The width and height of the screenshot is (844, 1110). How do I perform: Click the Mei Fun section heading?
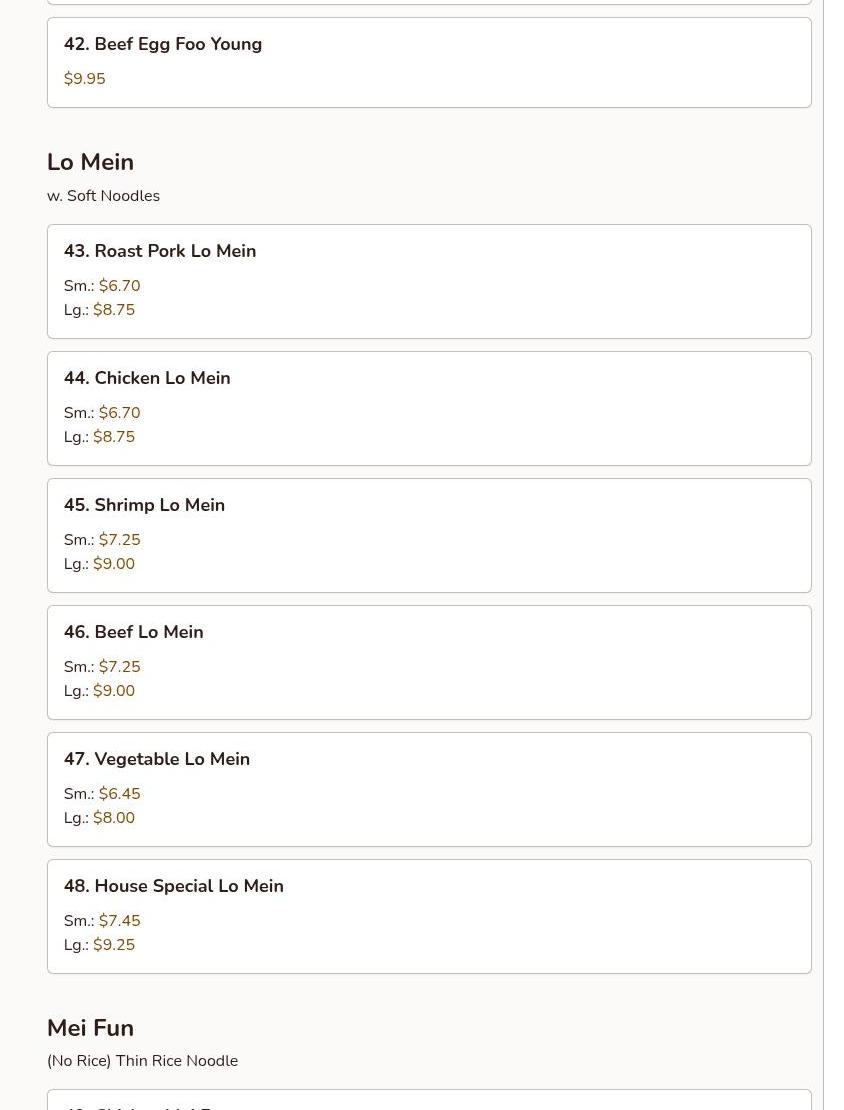[90, 1028]
